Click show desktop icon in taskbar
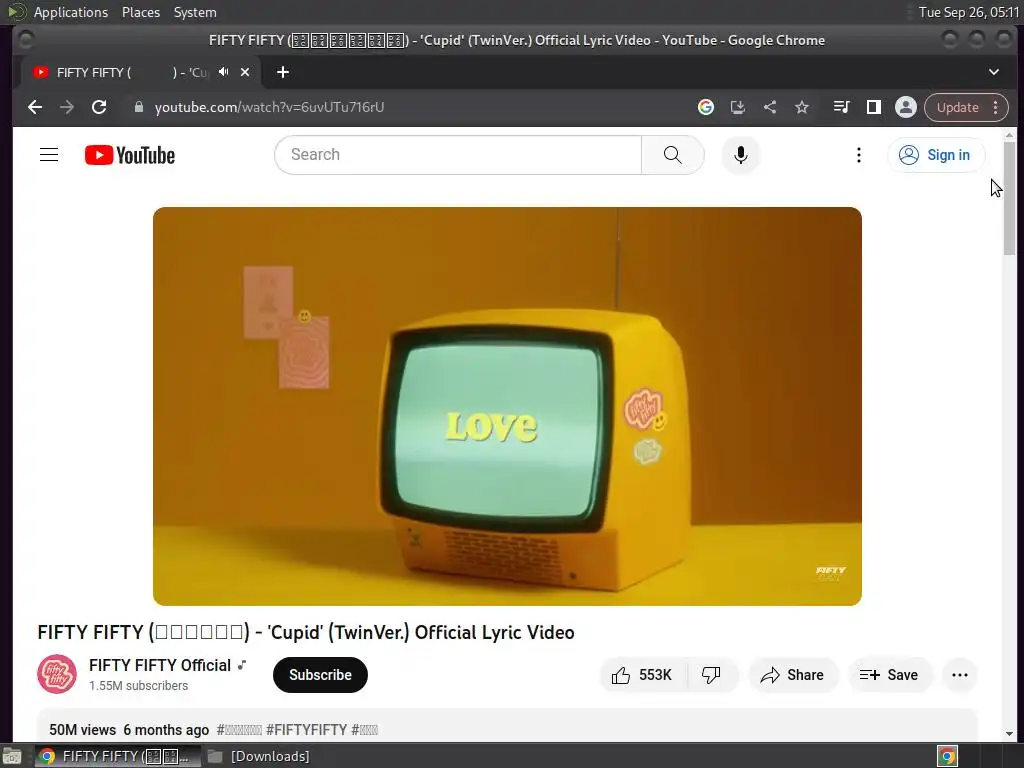The image size is (1024, 768). [x=12, y=756]
